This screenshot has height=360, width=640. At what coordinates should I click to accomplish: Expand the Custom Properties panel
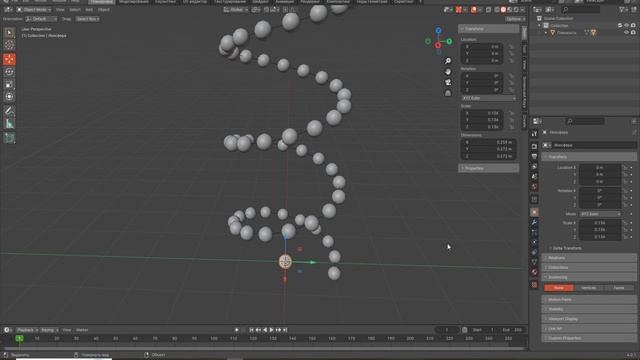pos(589,338)
